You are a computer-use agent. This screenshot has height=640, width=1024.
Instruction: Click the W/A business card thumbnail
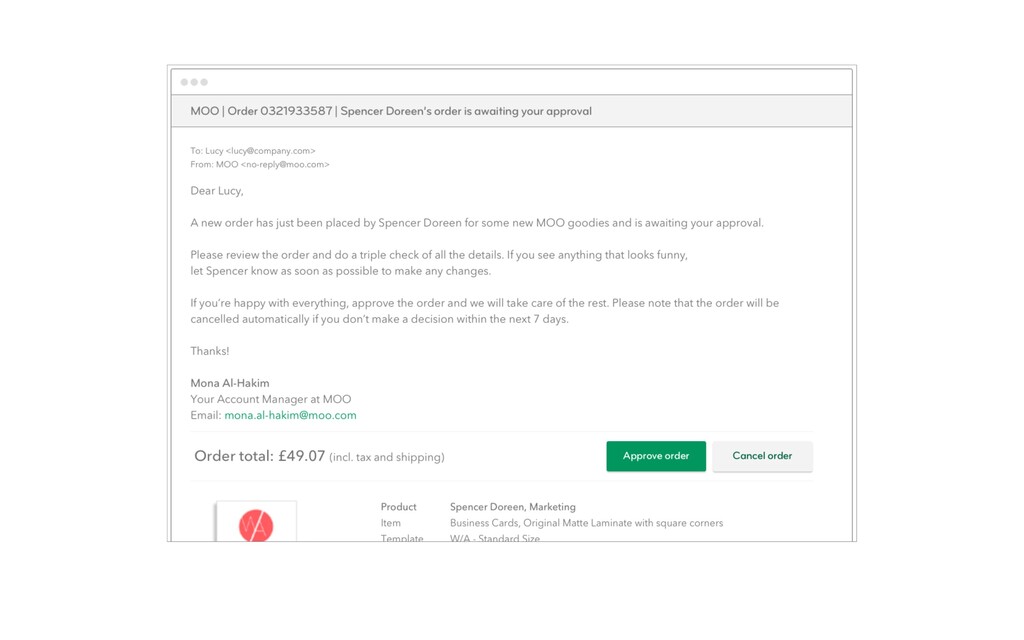click(256, 521)
